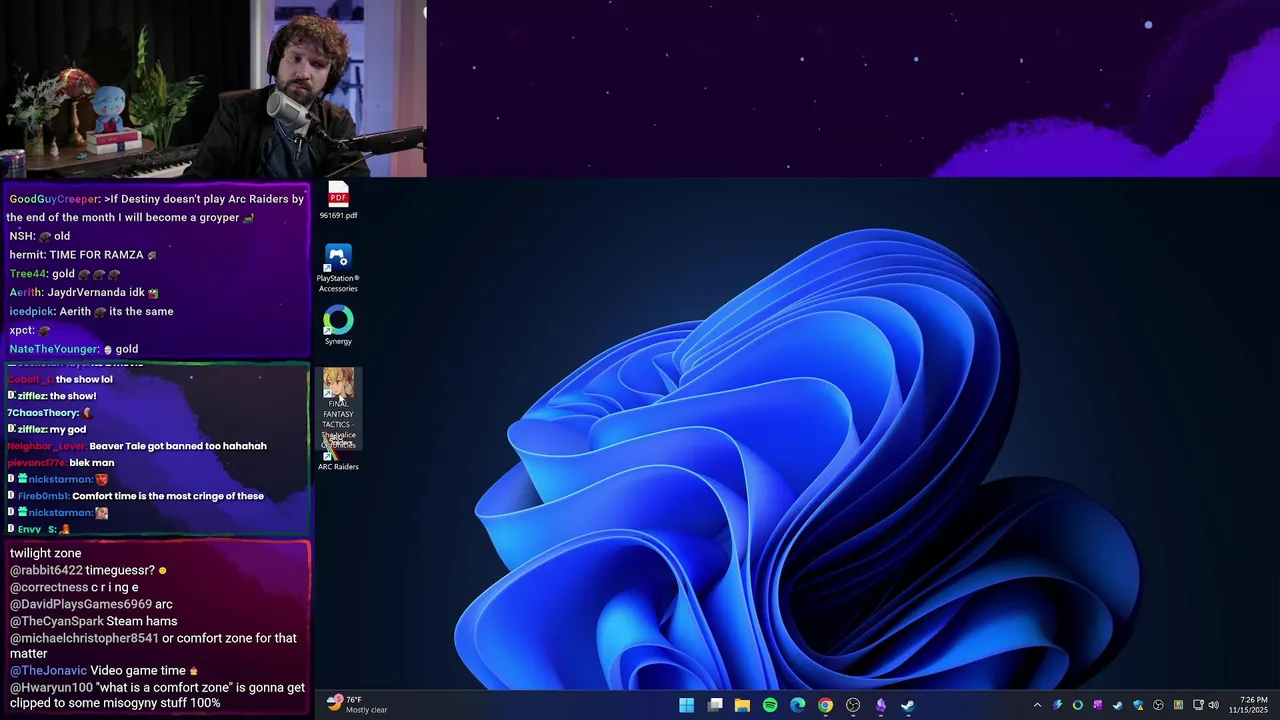The height and width of the screenshot is (720, 1280).
Task: Open network settings tray icon
Action: click(x=1198, y=705)
